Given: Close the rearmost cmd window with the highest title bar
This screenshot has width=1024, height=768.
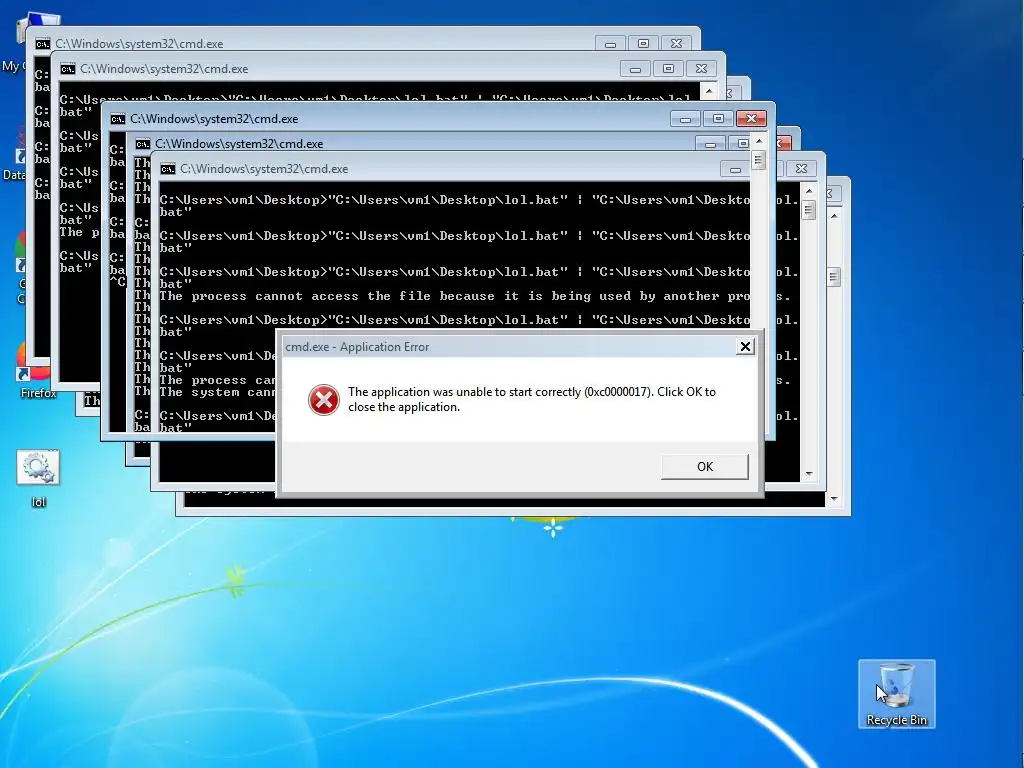Looking at the screenshot, I should coord(677,44).
